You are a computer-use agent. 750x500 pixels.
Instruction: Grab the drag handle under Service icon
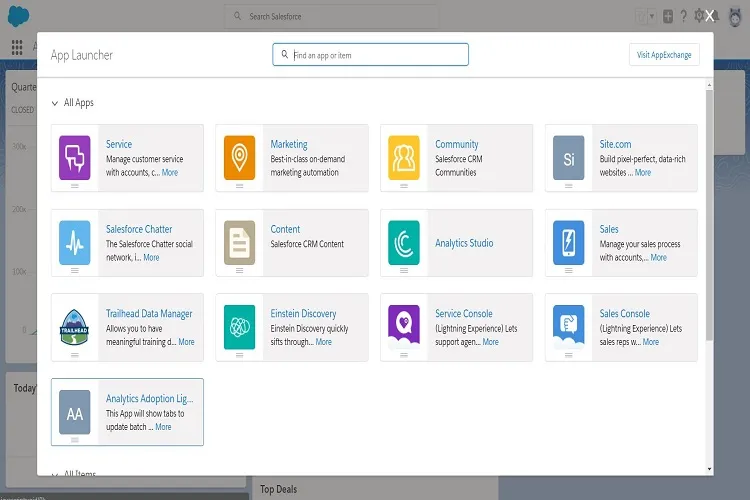click(75, 186)
